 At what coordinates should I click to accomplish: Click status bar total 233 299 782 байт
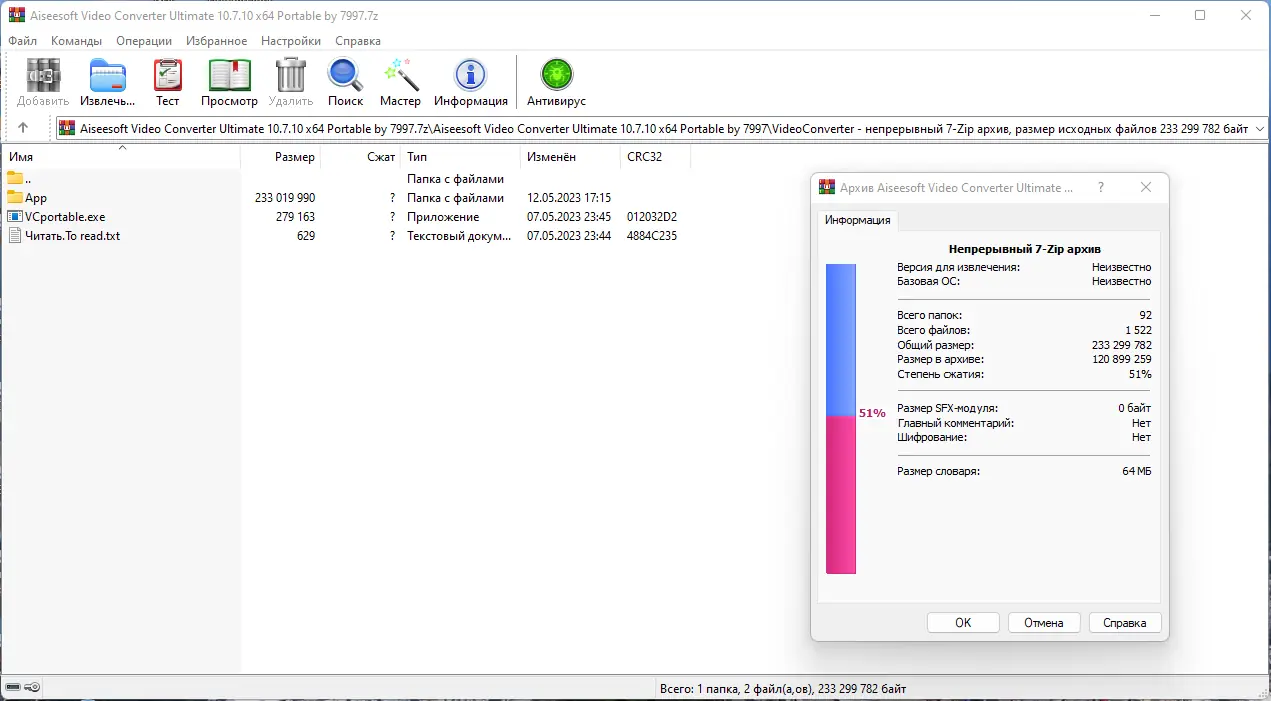coord(862,689)
